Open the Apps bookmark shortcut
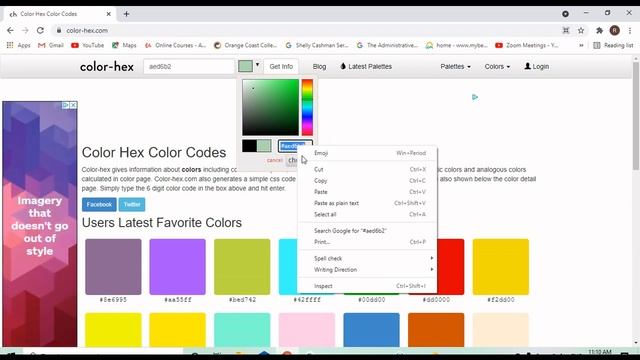This screenshot has height=360, width=640. coord(18,45)
